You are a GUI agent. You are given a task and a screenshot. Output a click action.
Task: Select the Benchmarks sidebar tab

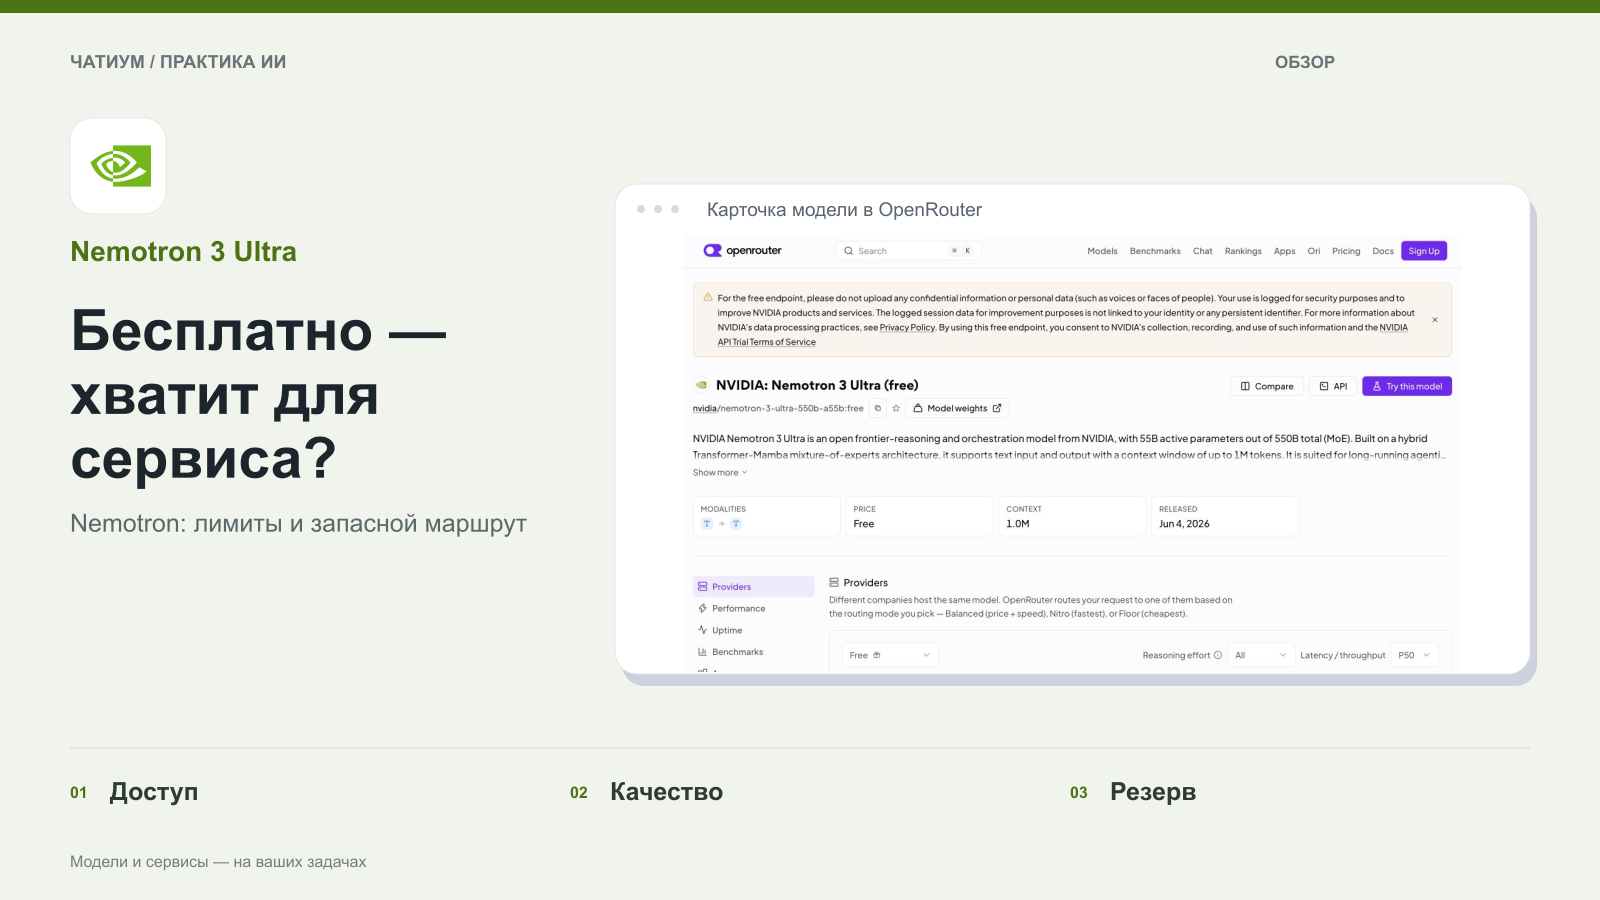[754, 652]
